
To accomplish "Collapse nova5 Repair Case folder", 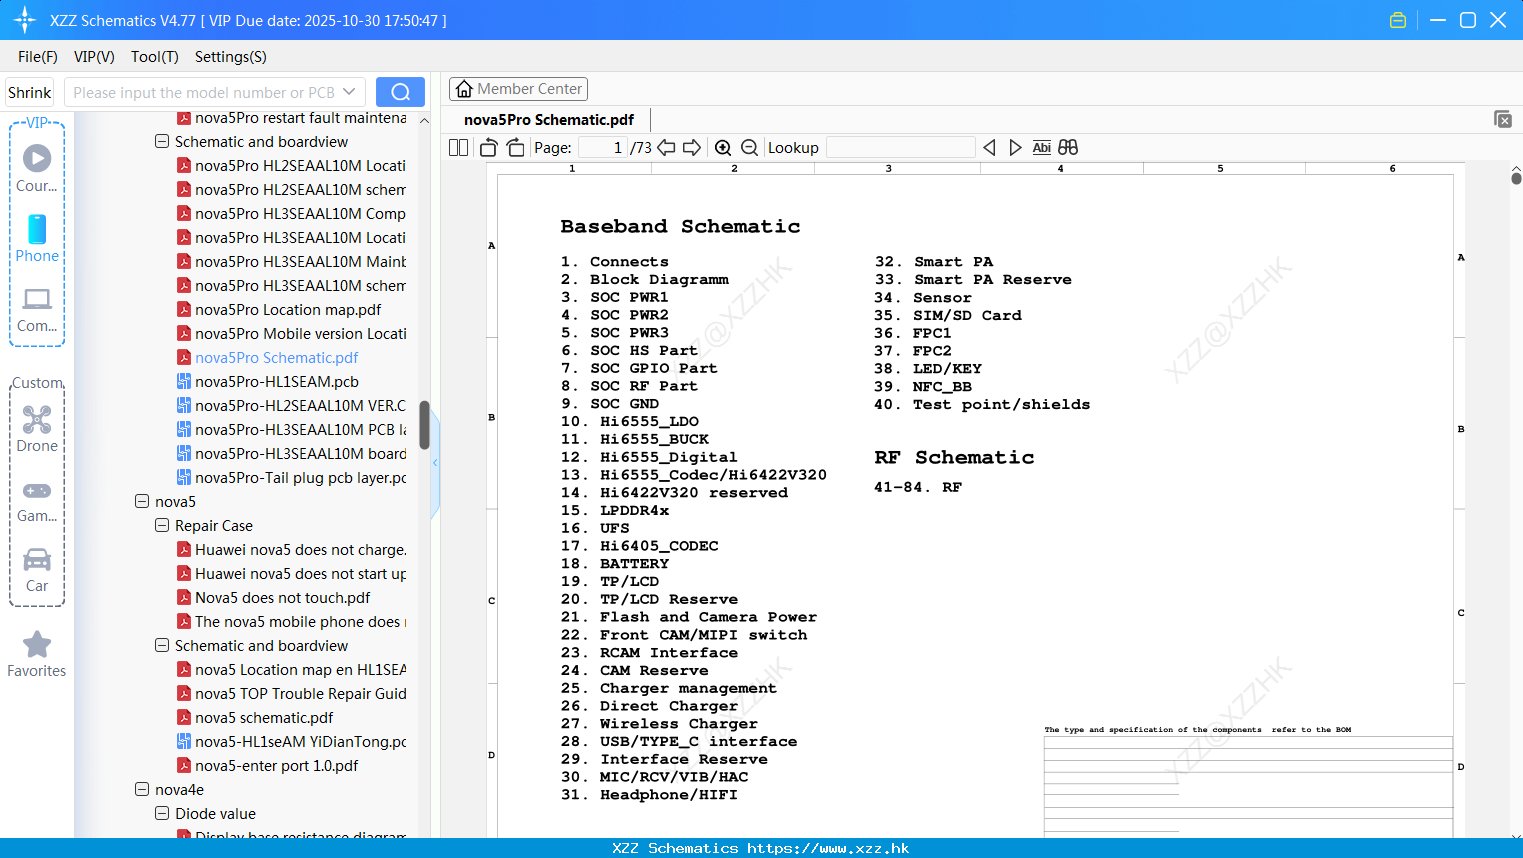I will click(162, 525).
